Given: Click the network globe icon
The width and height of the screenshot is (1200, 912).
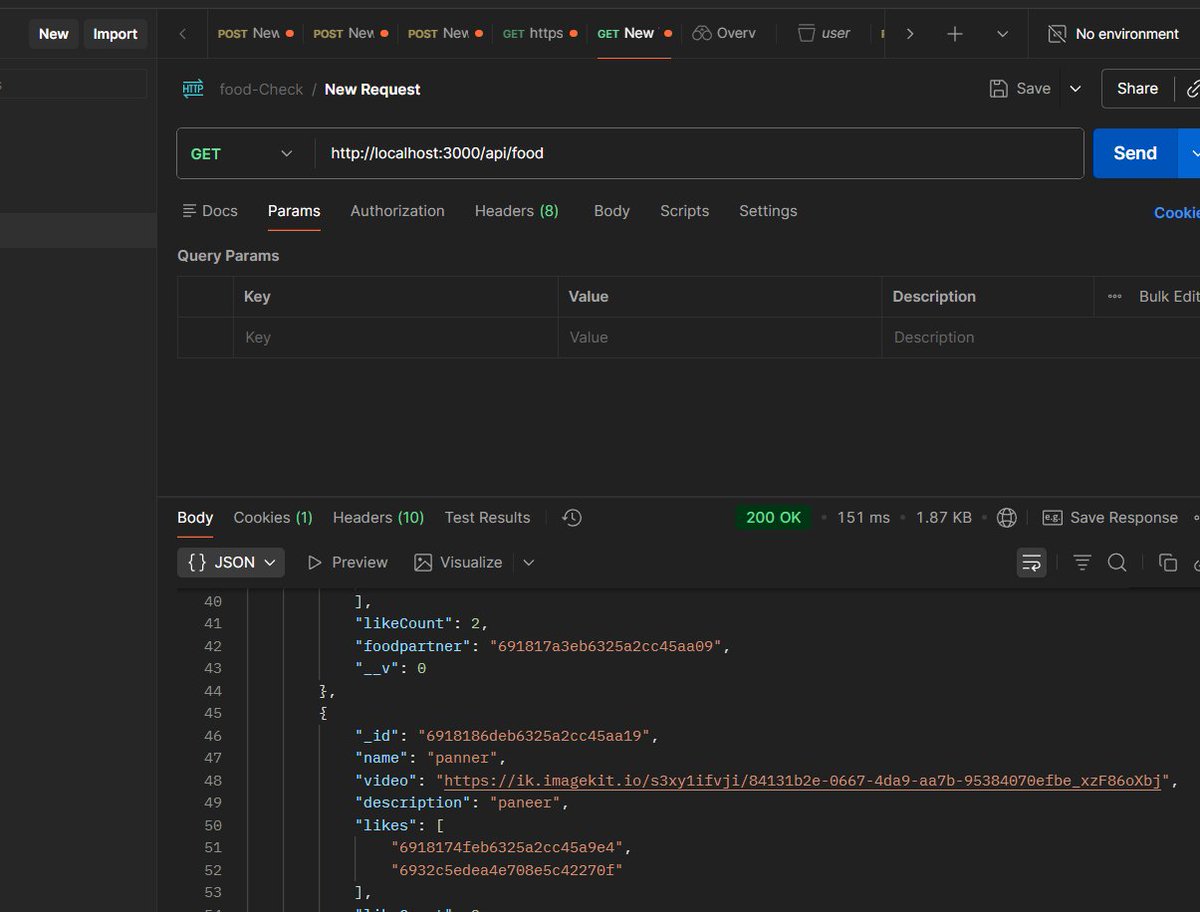Looking at the screenshot, I should [1007, 518].
